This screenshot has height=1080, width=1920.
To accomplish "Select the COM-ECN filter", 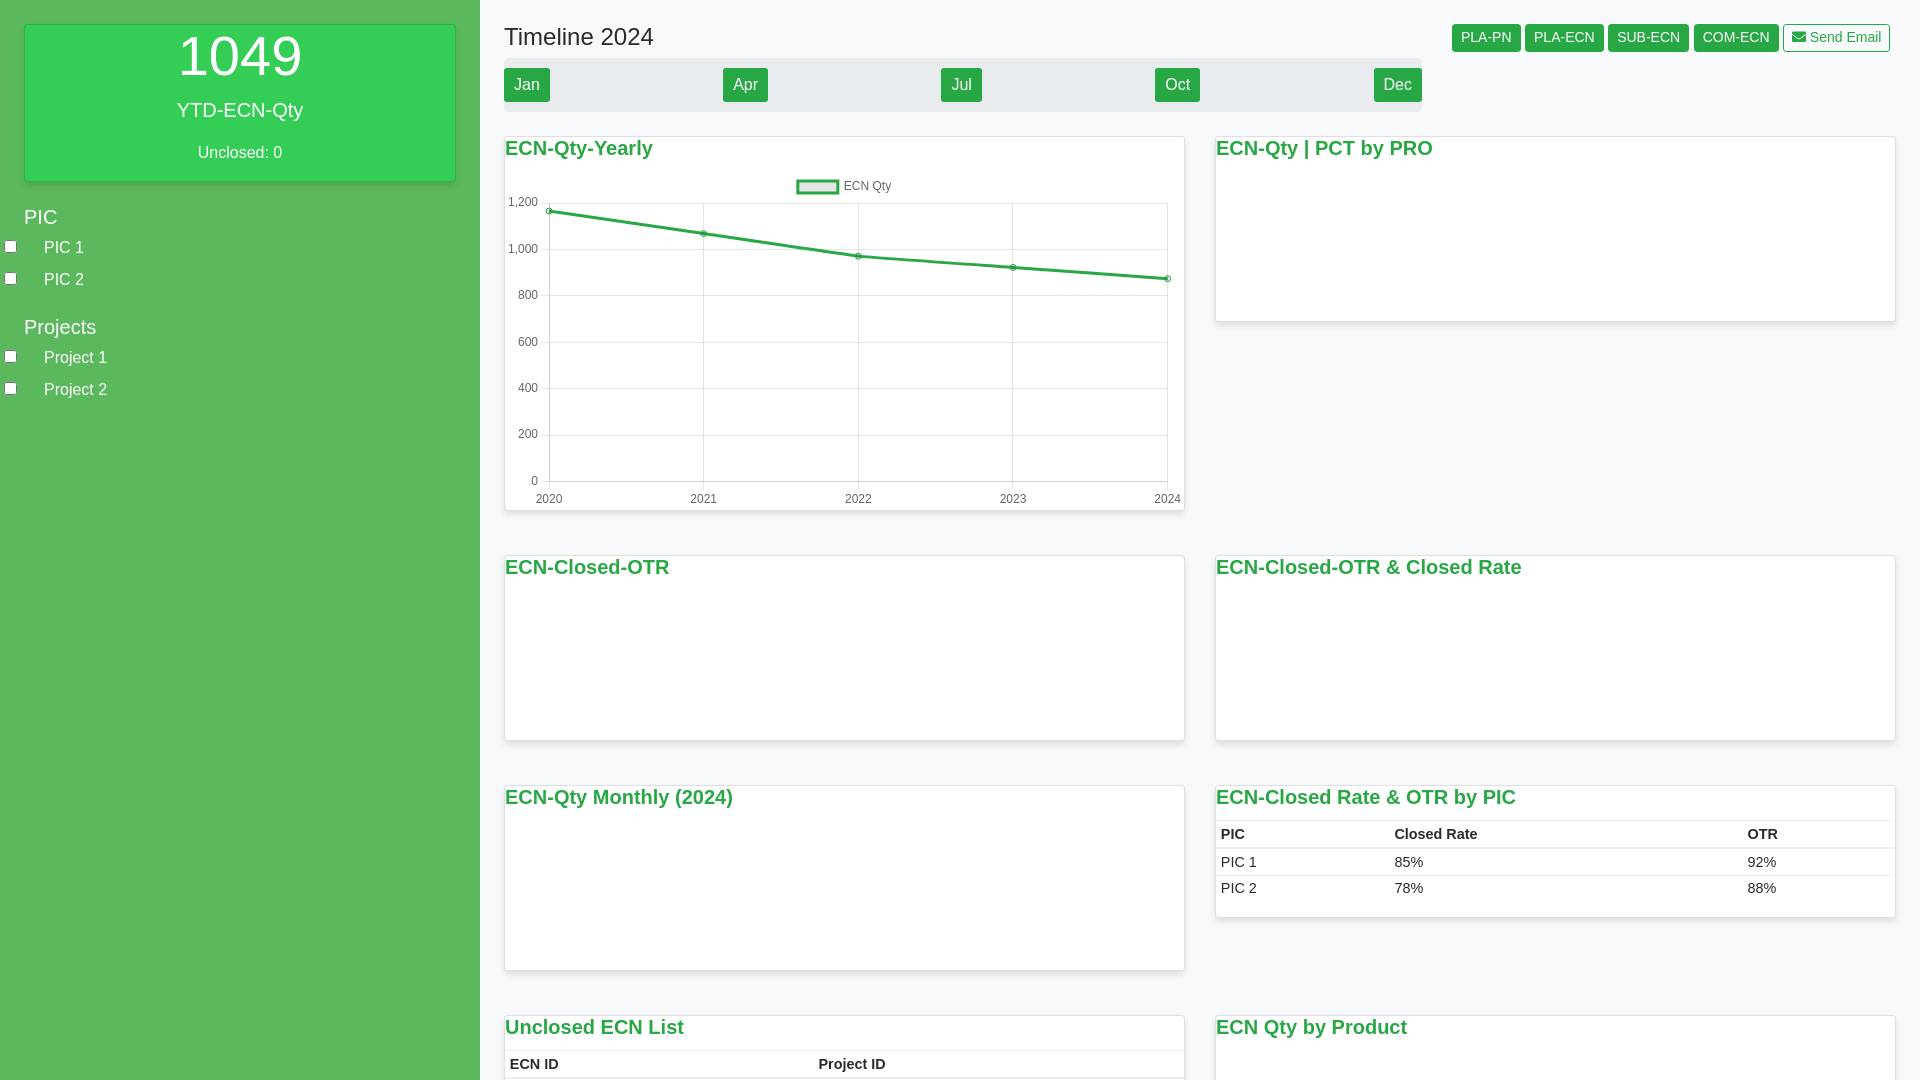I will 1736,37.
